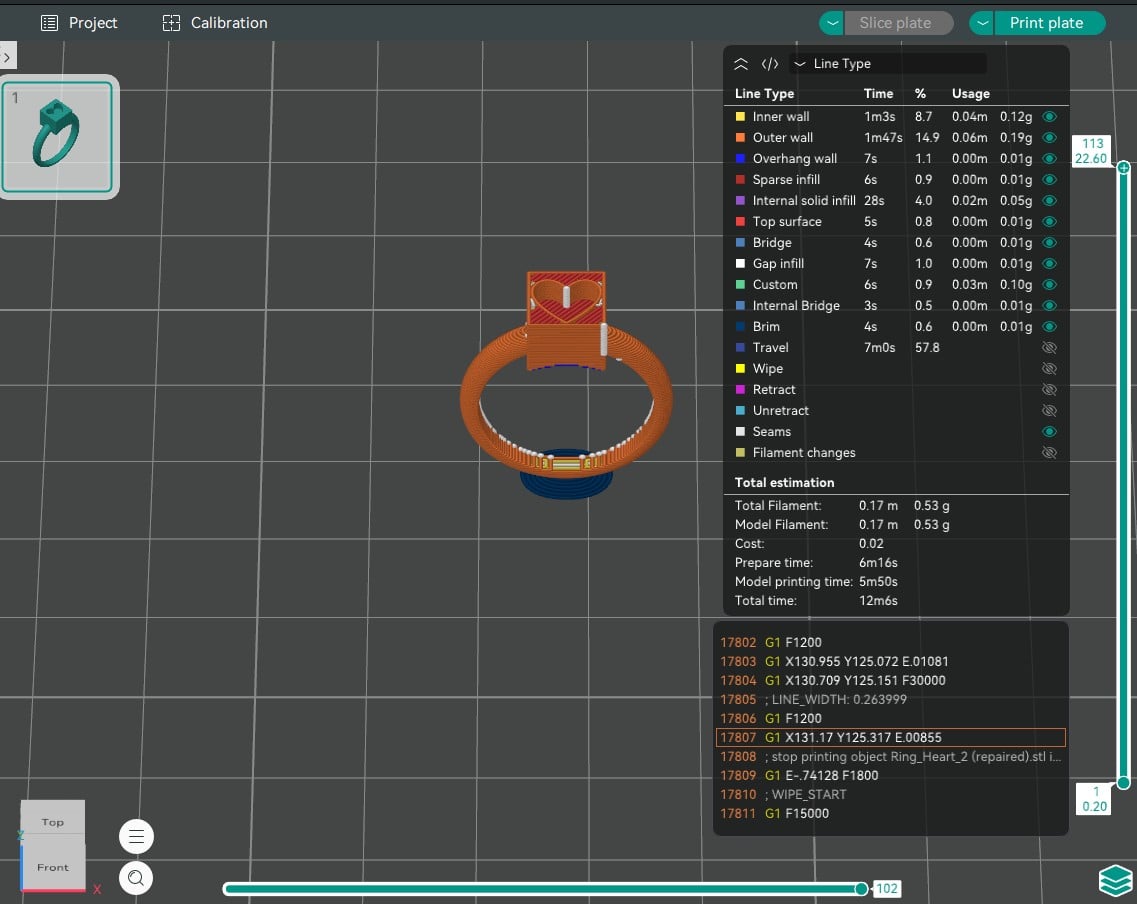Image resolution: width=1137 pixels, height=904 pixels.
Task: Show Retract markers
Action: click(x=1049, y=390)
